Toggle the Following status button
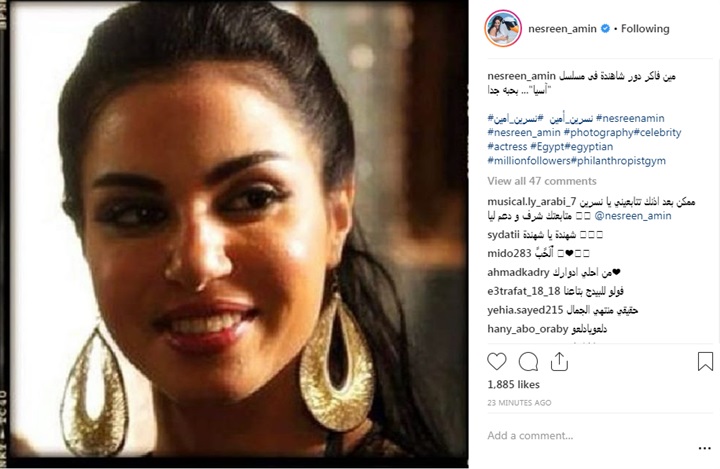This screenshot has height=469, width=720. click(x=645, y=28)
